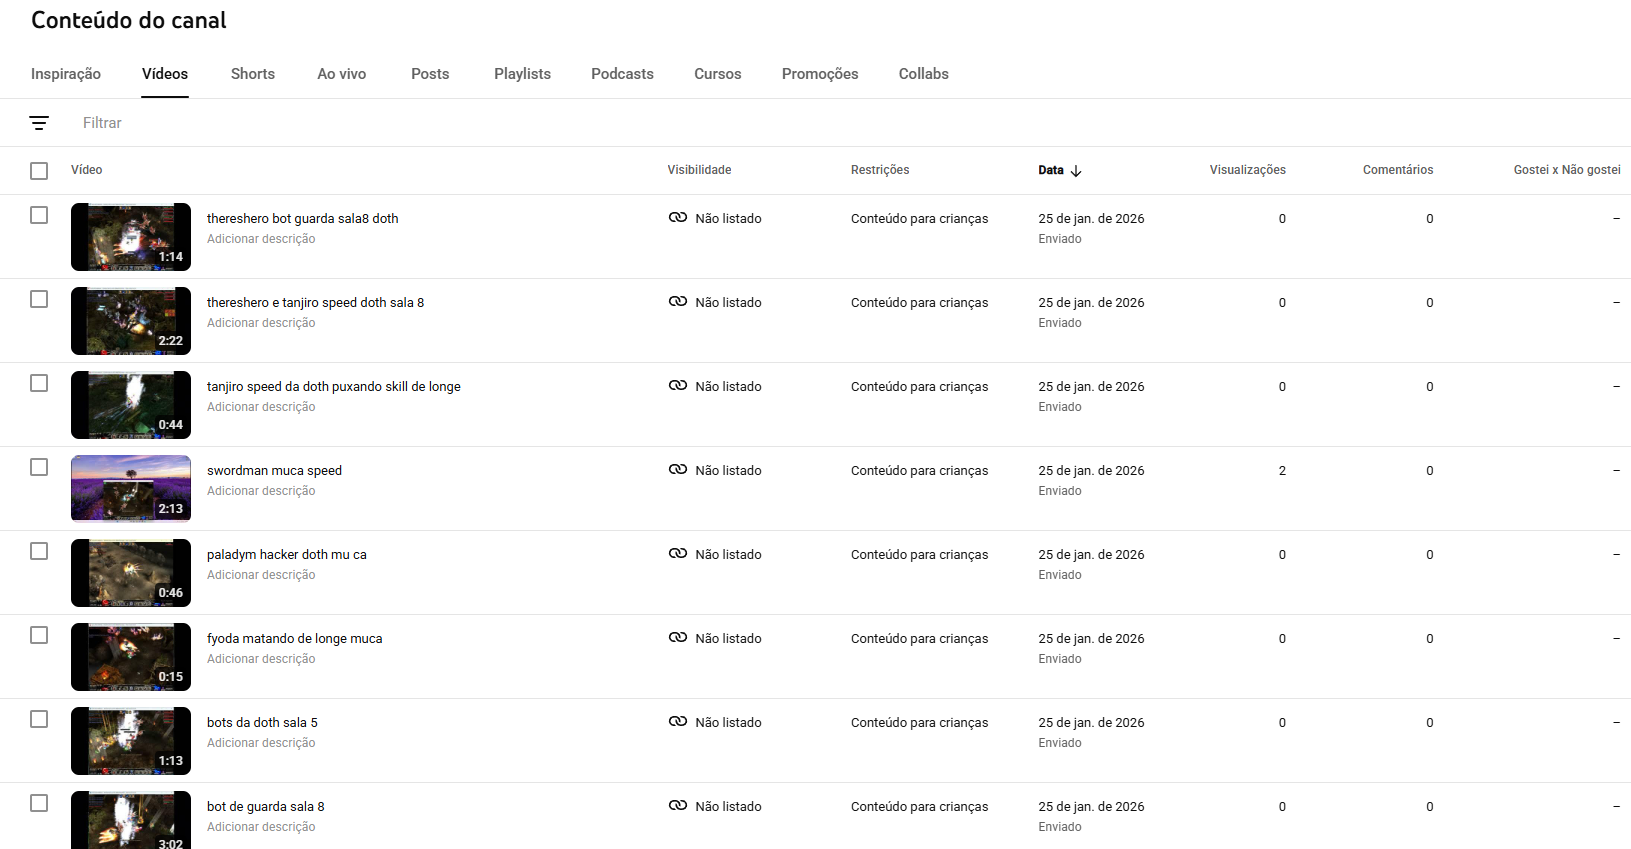Click the Data sort arrow icon
The image size is (1631, 849).
1076,171
